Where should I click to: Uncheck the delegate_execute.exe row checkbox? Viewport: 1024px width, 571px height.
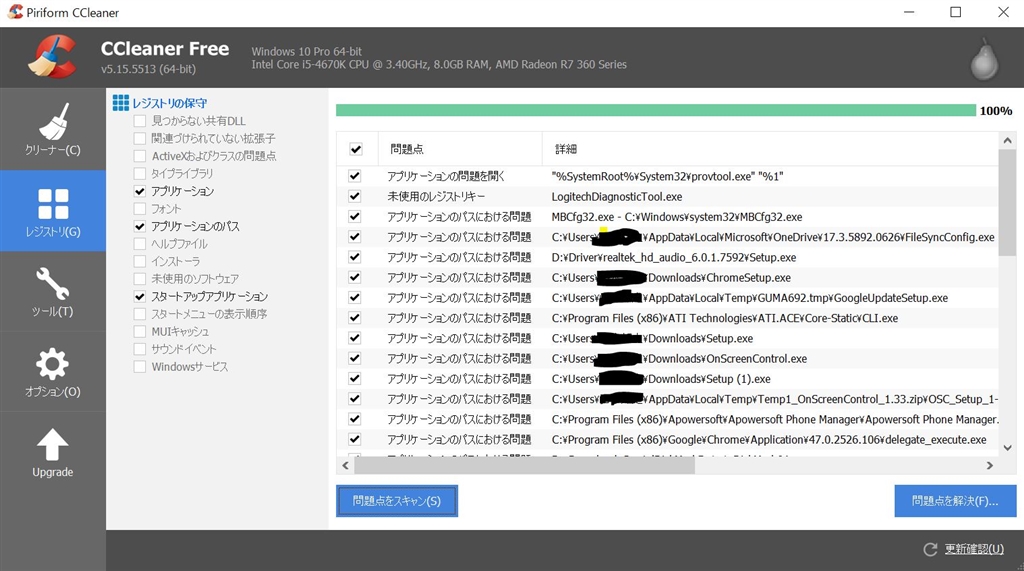pos(355,439)
